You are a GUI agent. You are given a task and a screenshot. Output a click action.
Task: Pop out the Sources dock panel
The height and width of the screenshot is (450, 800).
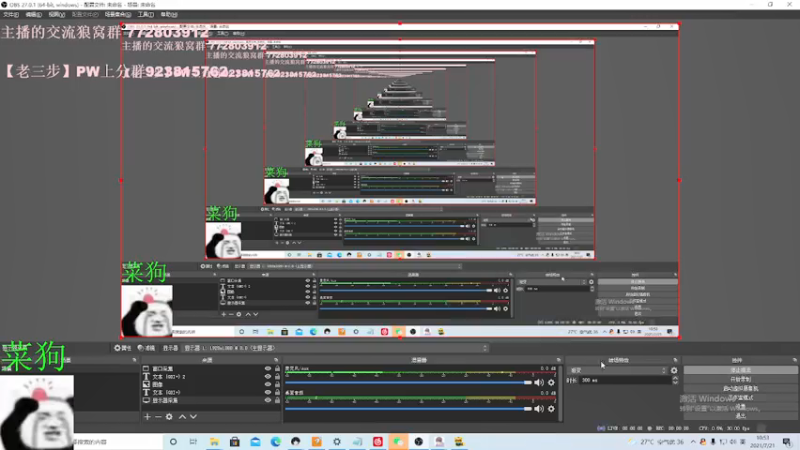[x=276, y=360]
